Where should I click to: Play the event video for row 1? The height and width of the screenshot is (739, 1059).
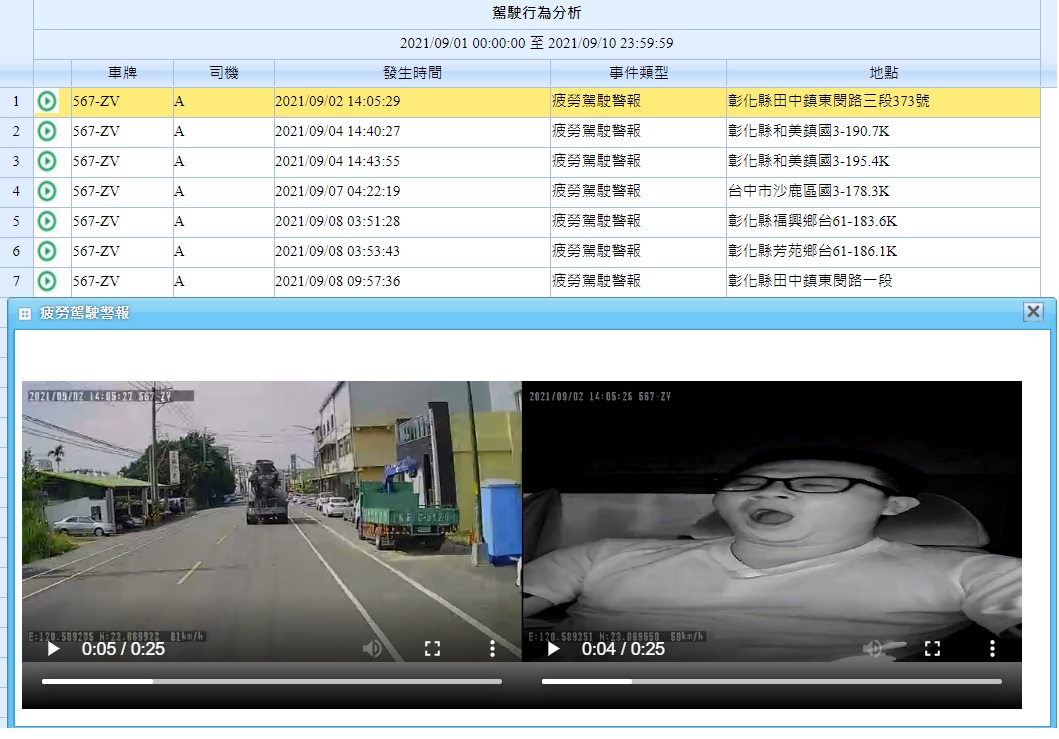click(47, 101)
